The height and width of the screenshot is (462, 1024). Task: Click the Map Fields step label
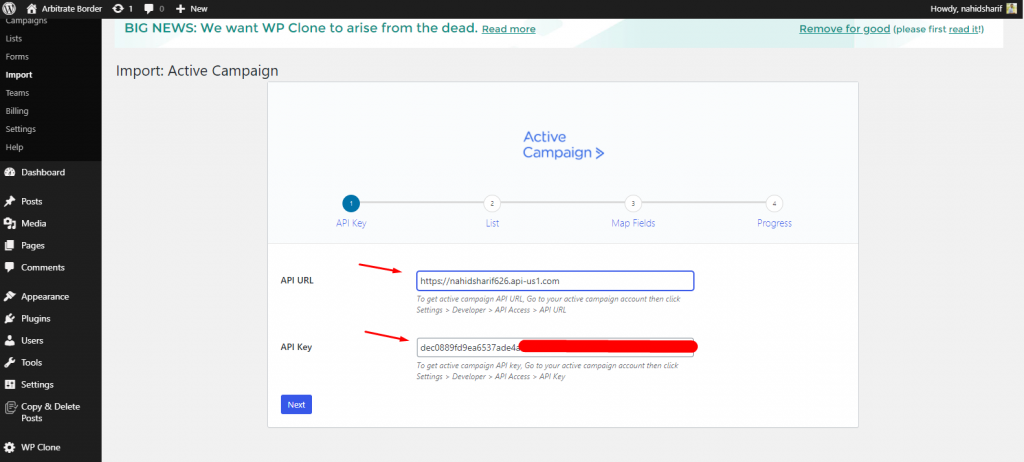coord(633,223)
